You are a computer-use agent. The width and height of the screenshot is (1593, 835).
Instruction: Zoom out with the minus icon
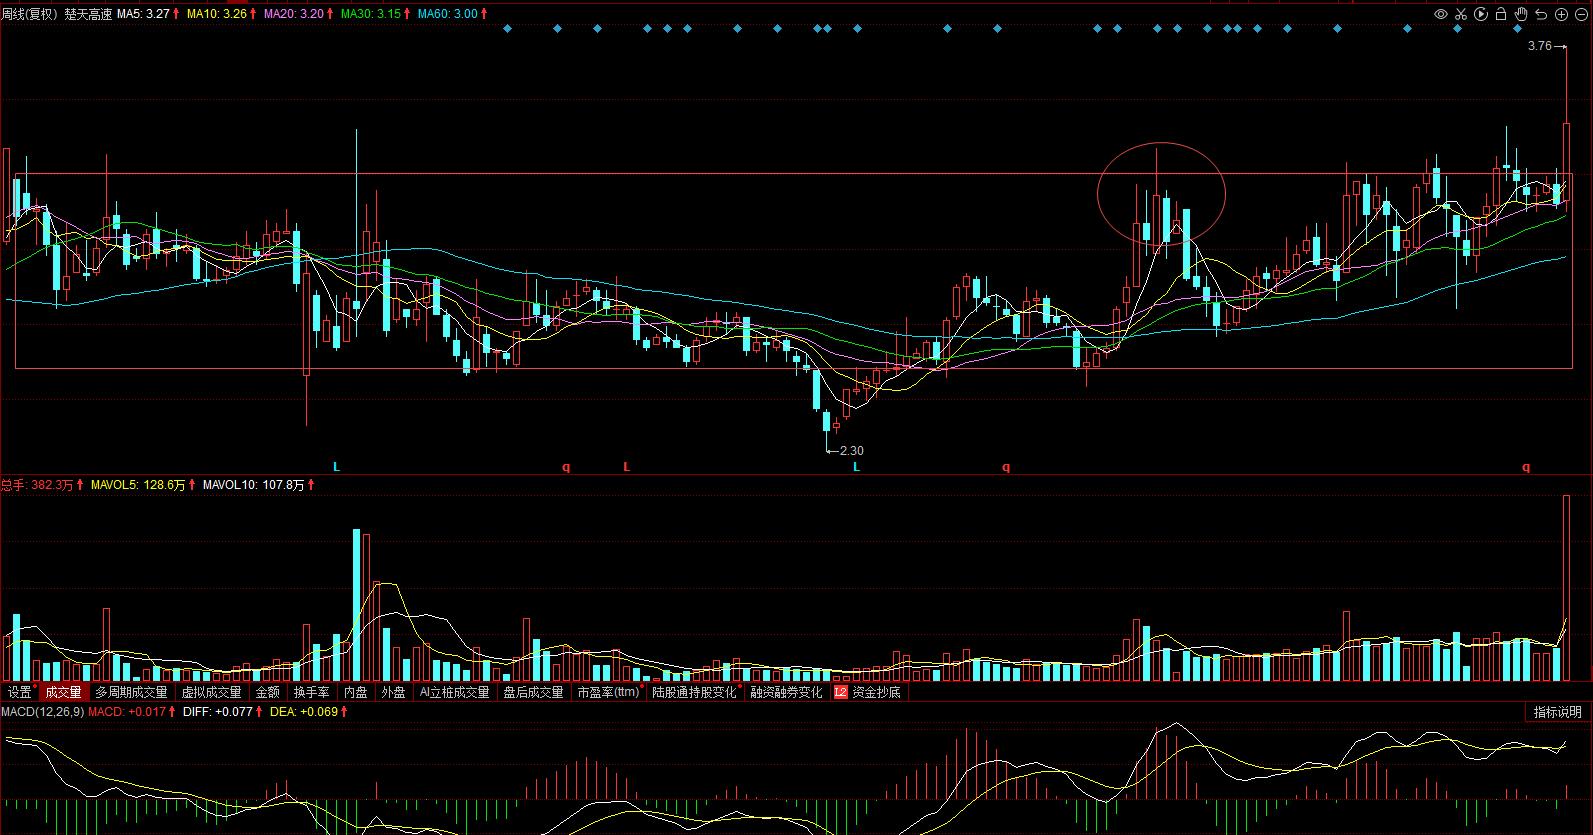[1581, 14]
